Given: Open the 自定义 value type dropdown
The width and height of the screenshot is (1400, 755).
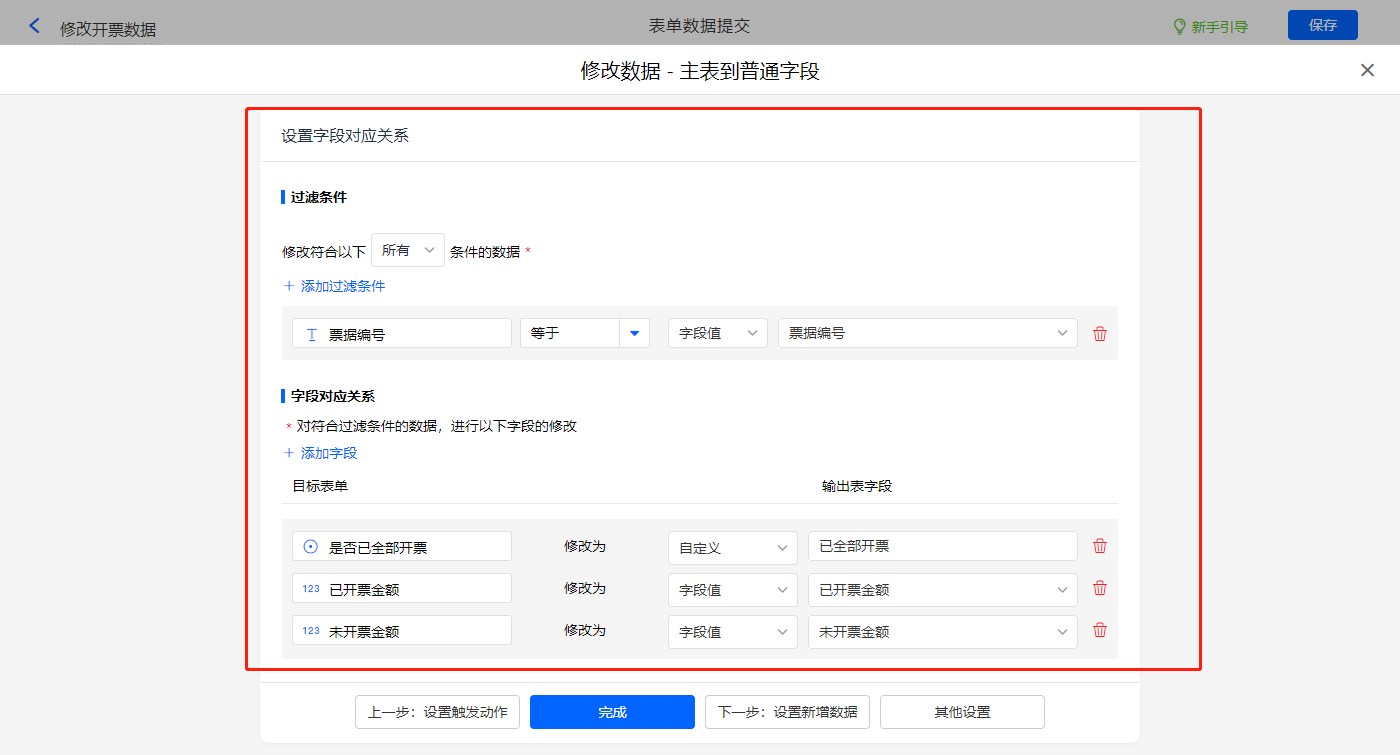Looking at the screenshot, I should [x=732, y=547].
